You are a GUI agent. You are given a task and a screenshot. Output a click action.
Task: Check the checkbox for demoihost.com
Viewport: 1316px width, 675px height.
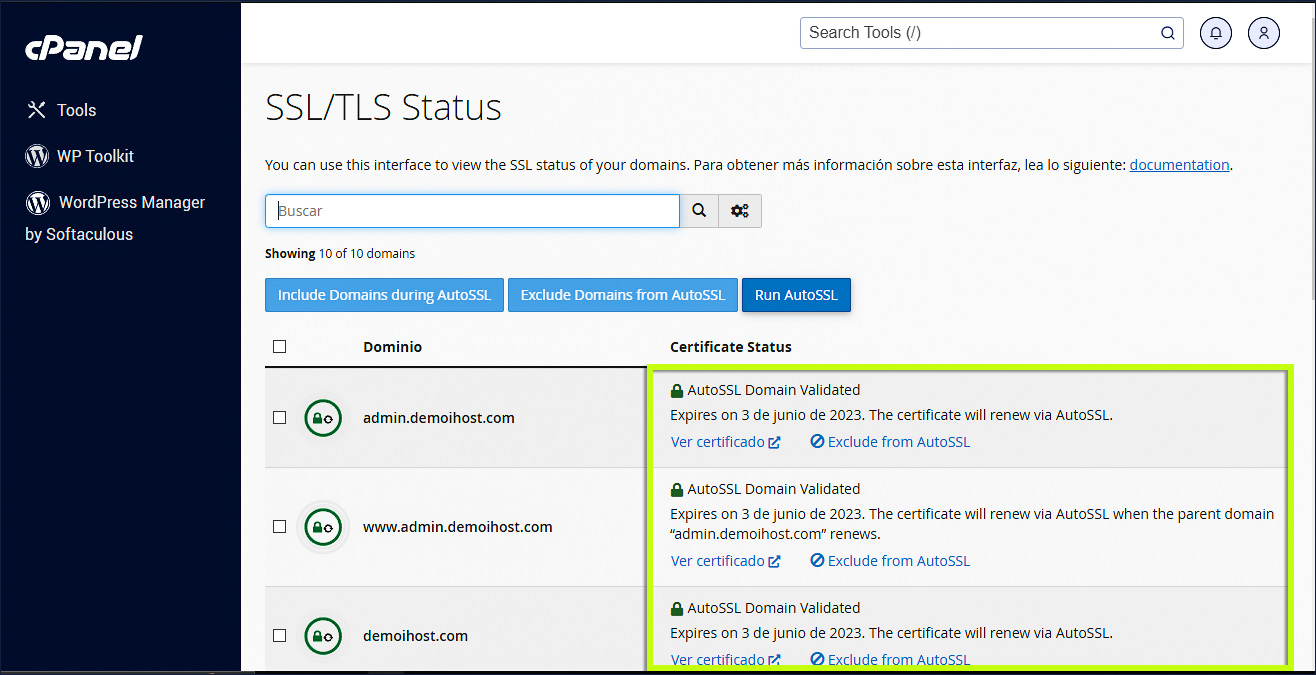(279, 635)
